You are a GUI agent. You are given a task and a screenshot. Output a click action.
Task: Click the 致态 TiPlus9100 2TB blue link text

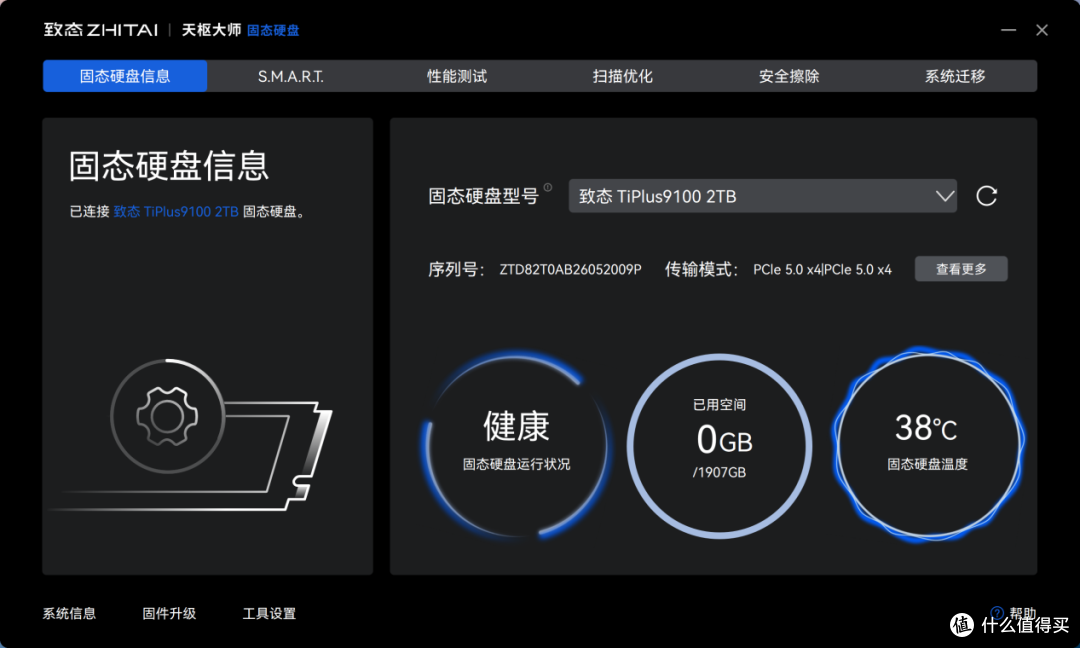176,211
